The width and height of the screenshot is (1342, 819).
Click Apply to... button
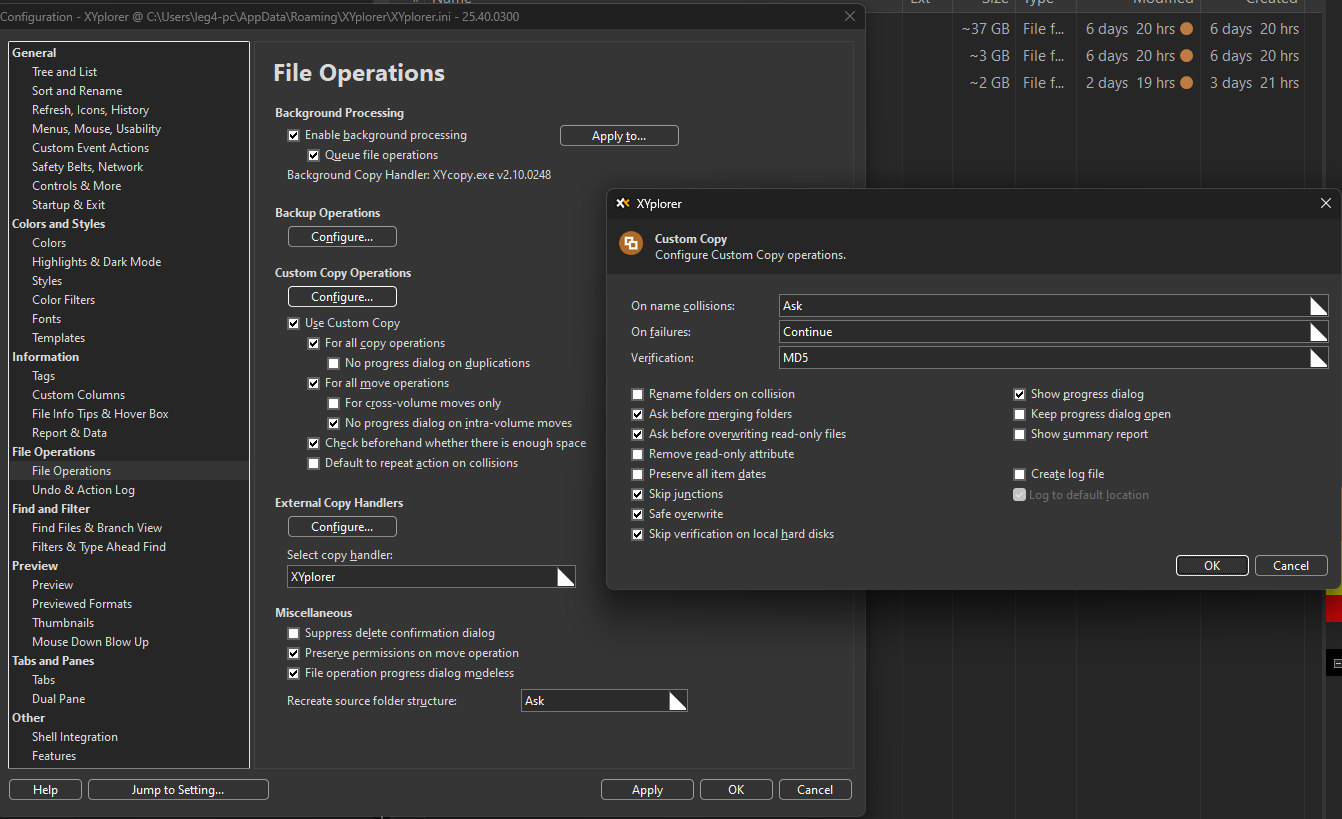pos(619,136)
